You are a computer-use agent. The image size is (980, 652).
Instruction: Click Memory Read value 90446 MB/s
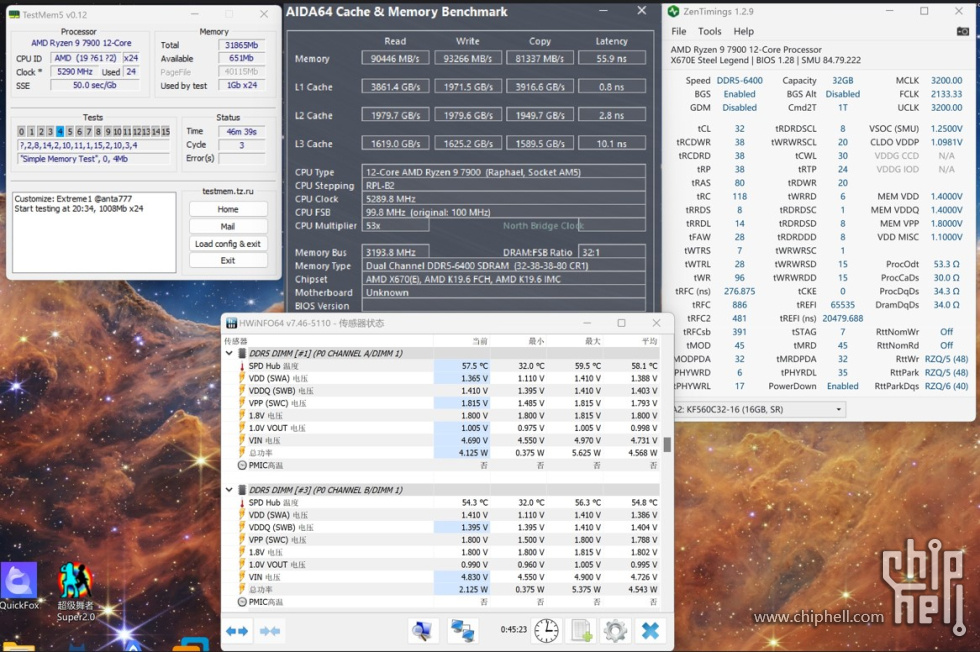click(395, 59)
